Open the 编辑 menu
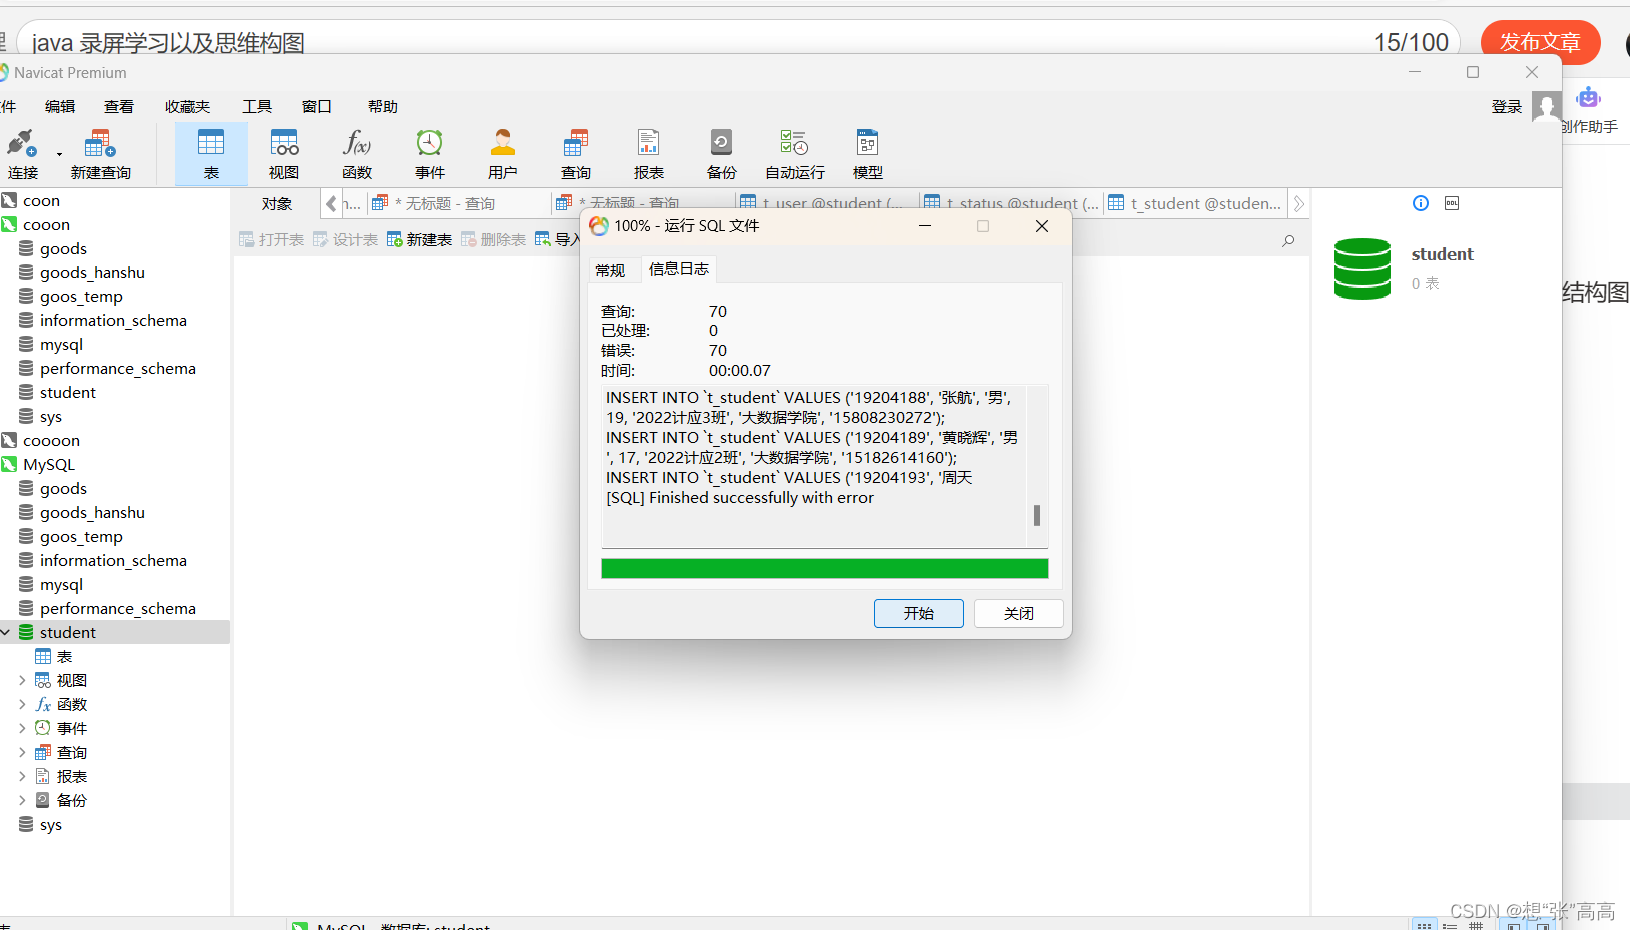Viewport: 1630px width, 930px height. [60, 106]
